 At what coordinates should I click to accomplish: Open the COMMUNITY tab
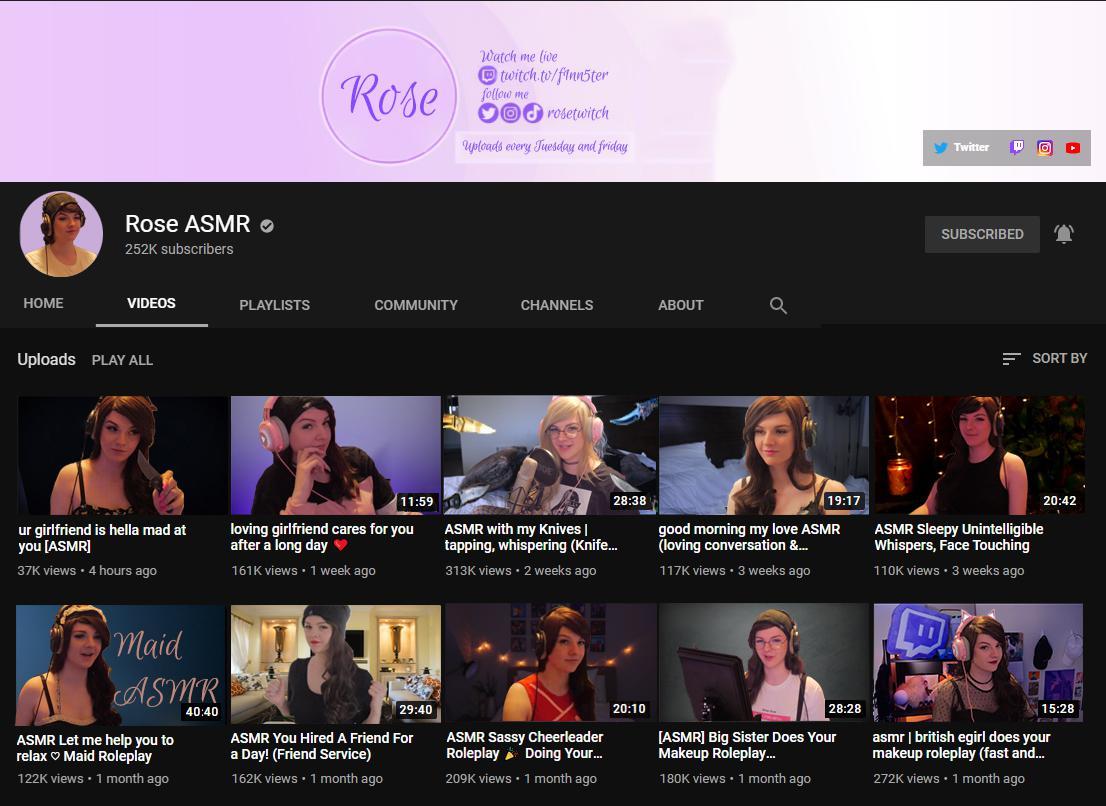415,305
